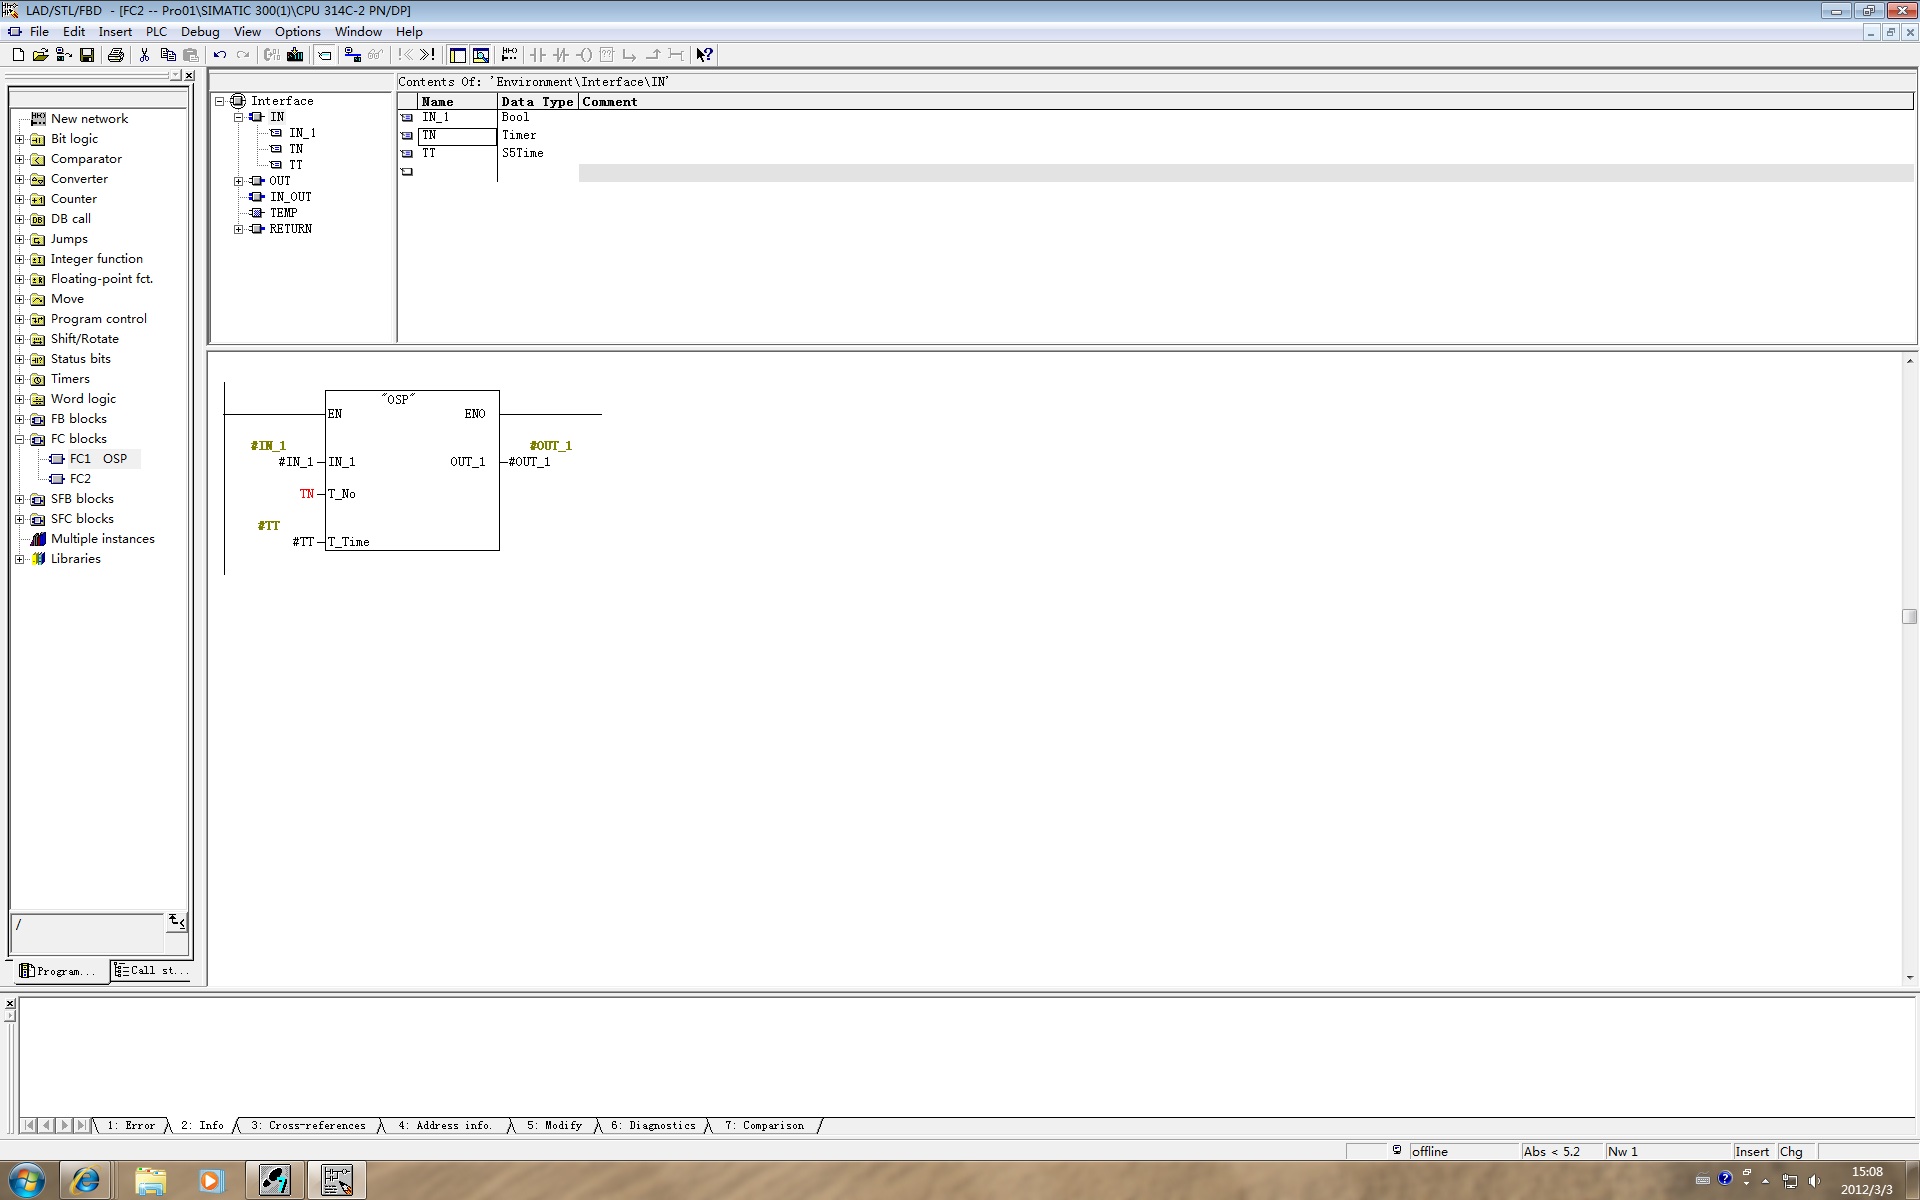Click the Open file toolbar icon
Screen dimensions: 1920x1200
pyautogui.click(x=40, y=55)
